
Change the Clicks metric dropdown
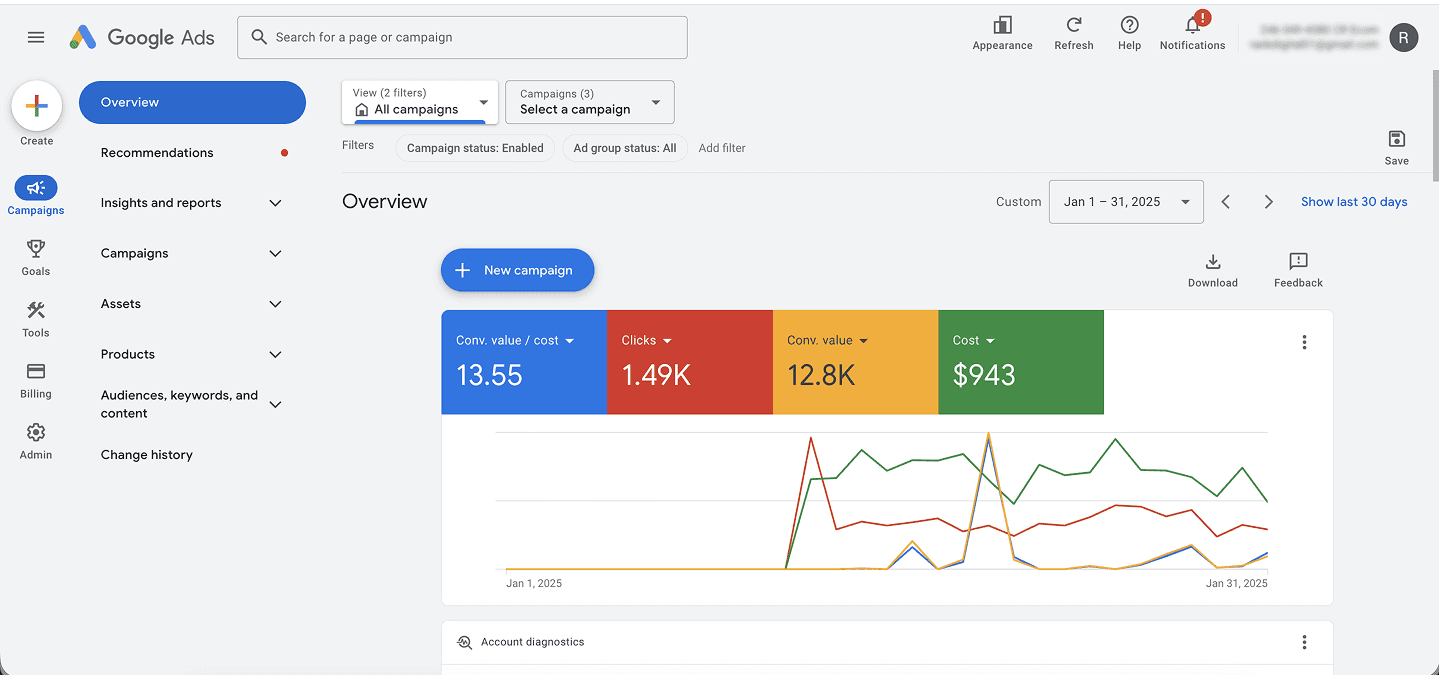[x=646, y=341]
